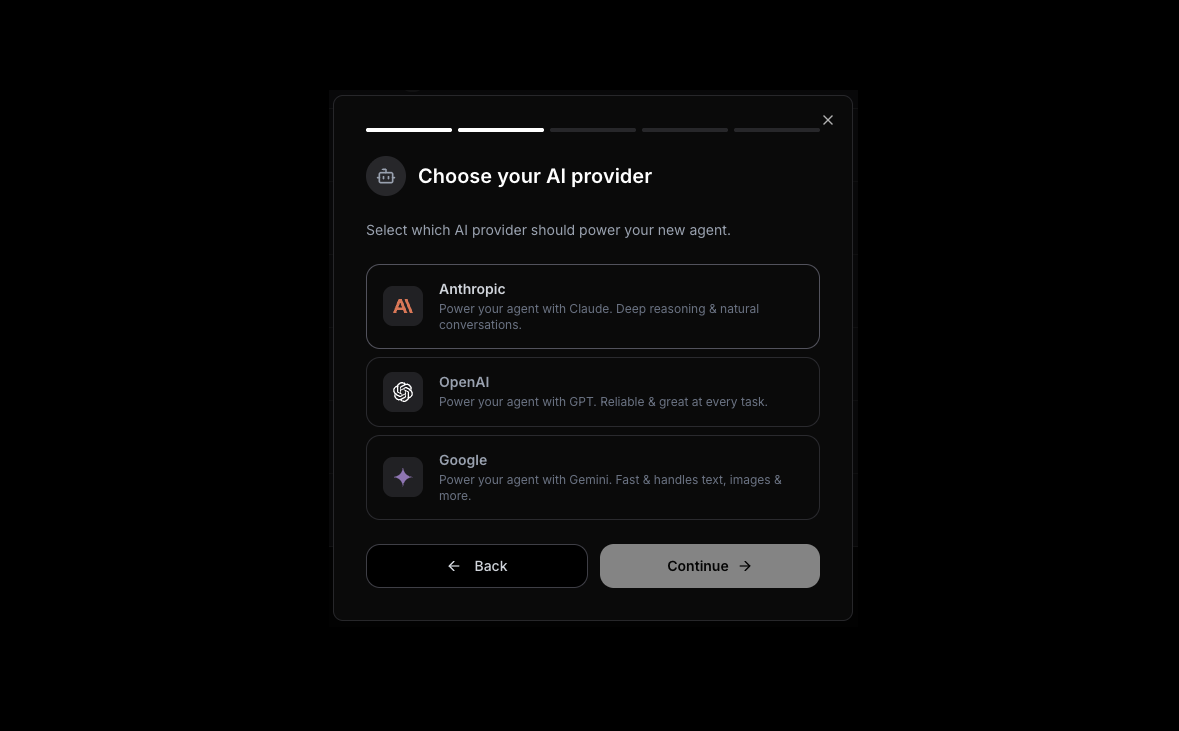Click the "Choose your AI provider" heading

(535, 176)
